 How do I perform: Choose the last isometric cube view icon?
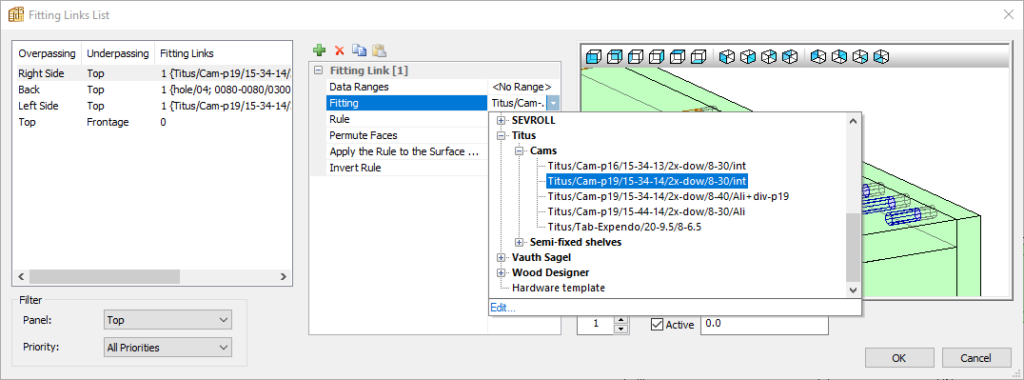coord(881,57)
